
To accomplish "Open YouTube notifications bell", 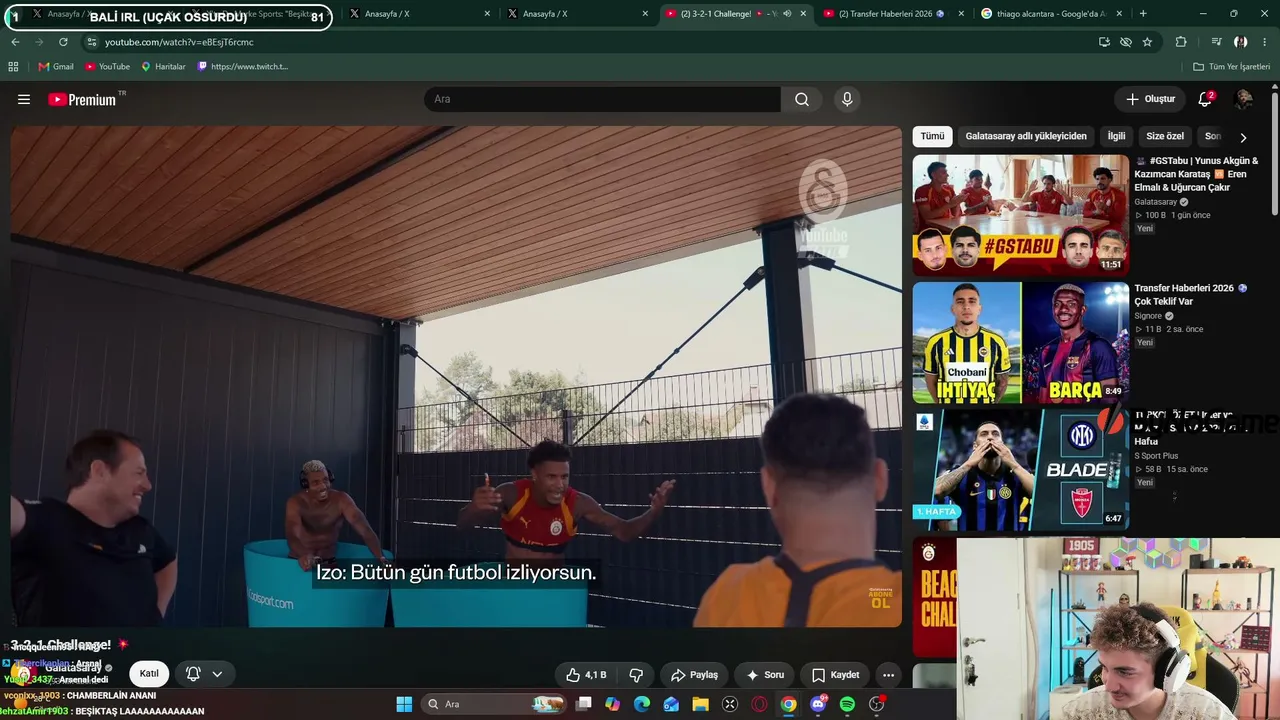I will [1205, 99].
